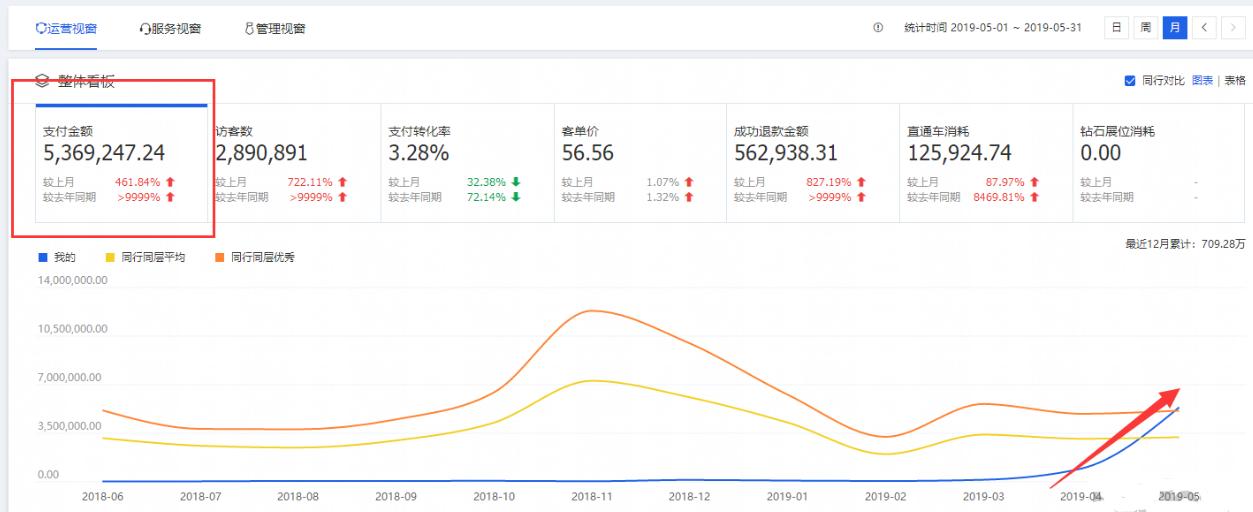
Task: Click the red up arrow next to 827.19%
Action: tap(862, 182)
